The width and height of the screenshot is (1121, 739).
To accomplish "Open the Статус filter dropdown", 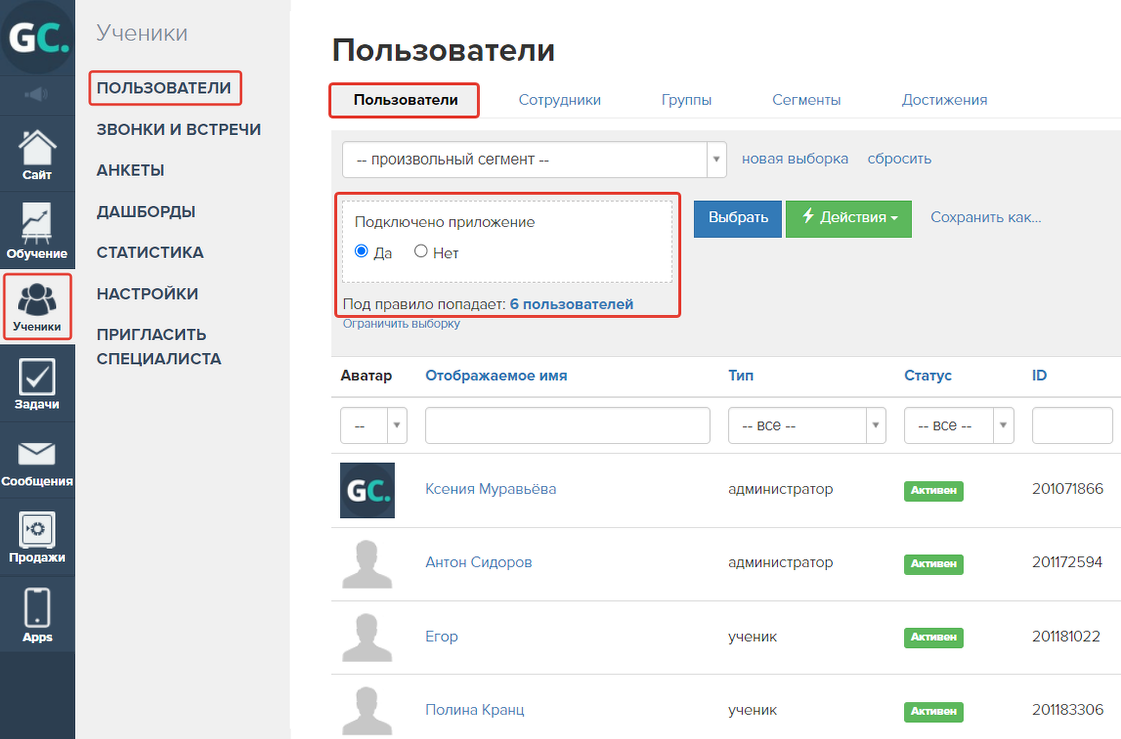I will click(x=958, y=425).
